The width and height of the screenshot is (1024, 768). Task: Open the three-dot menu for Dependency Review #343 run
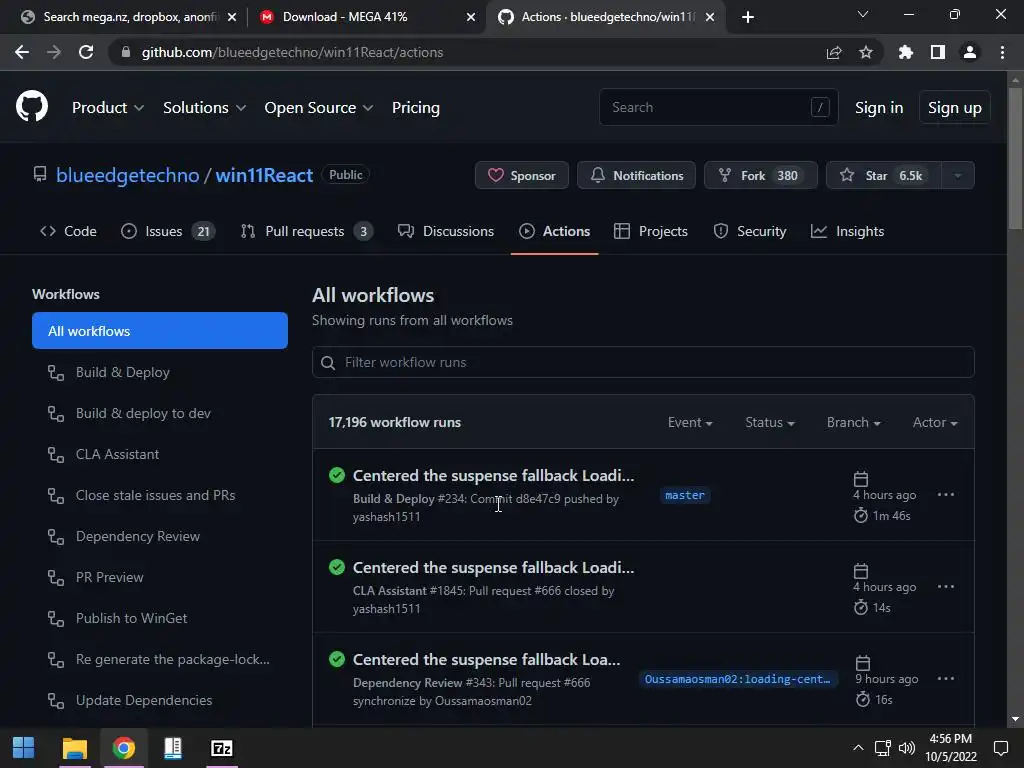[x=946, y=679]
